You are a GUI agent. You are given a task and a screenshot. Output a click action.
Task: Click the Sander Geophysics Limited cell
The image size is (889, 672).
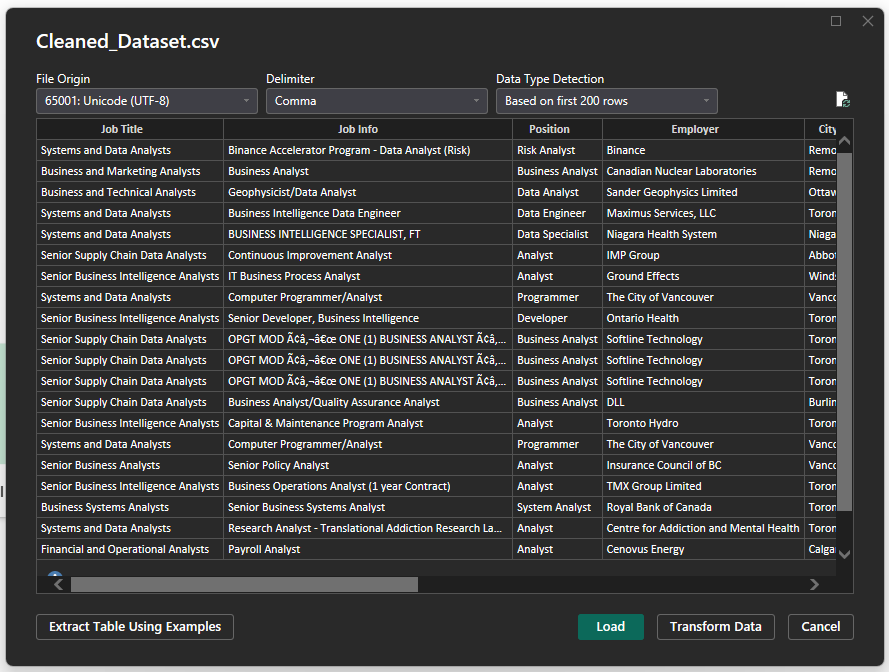click(703, 192)
